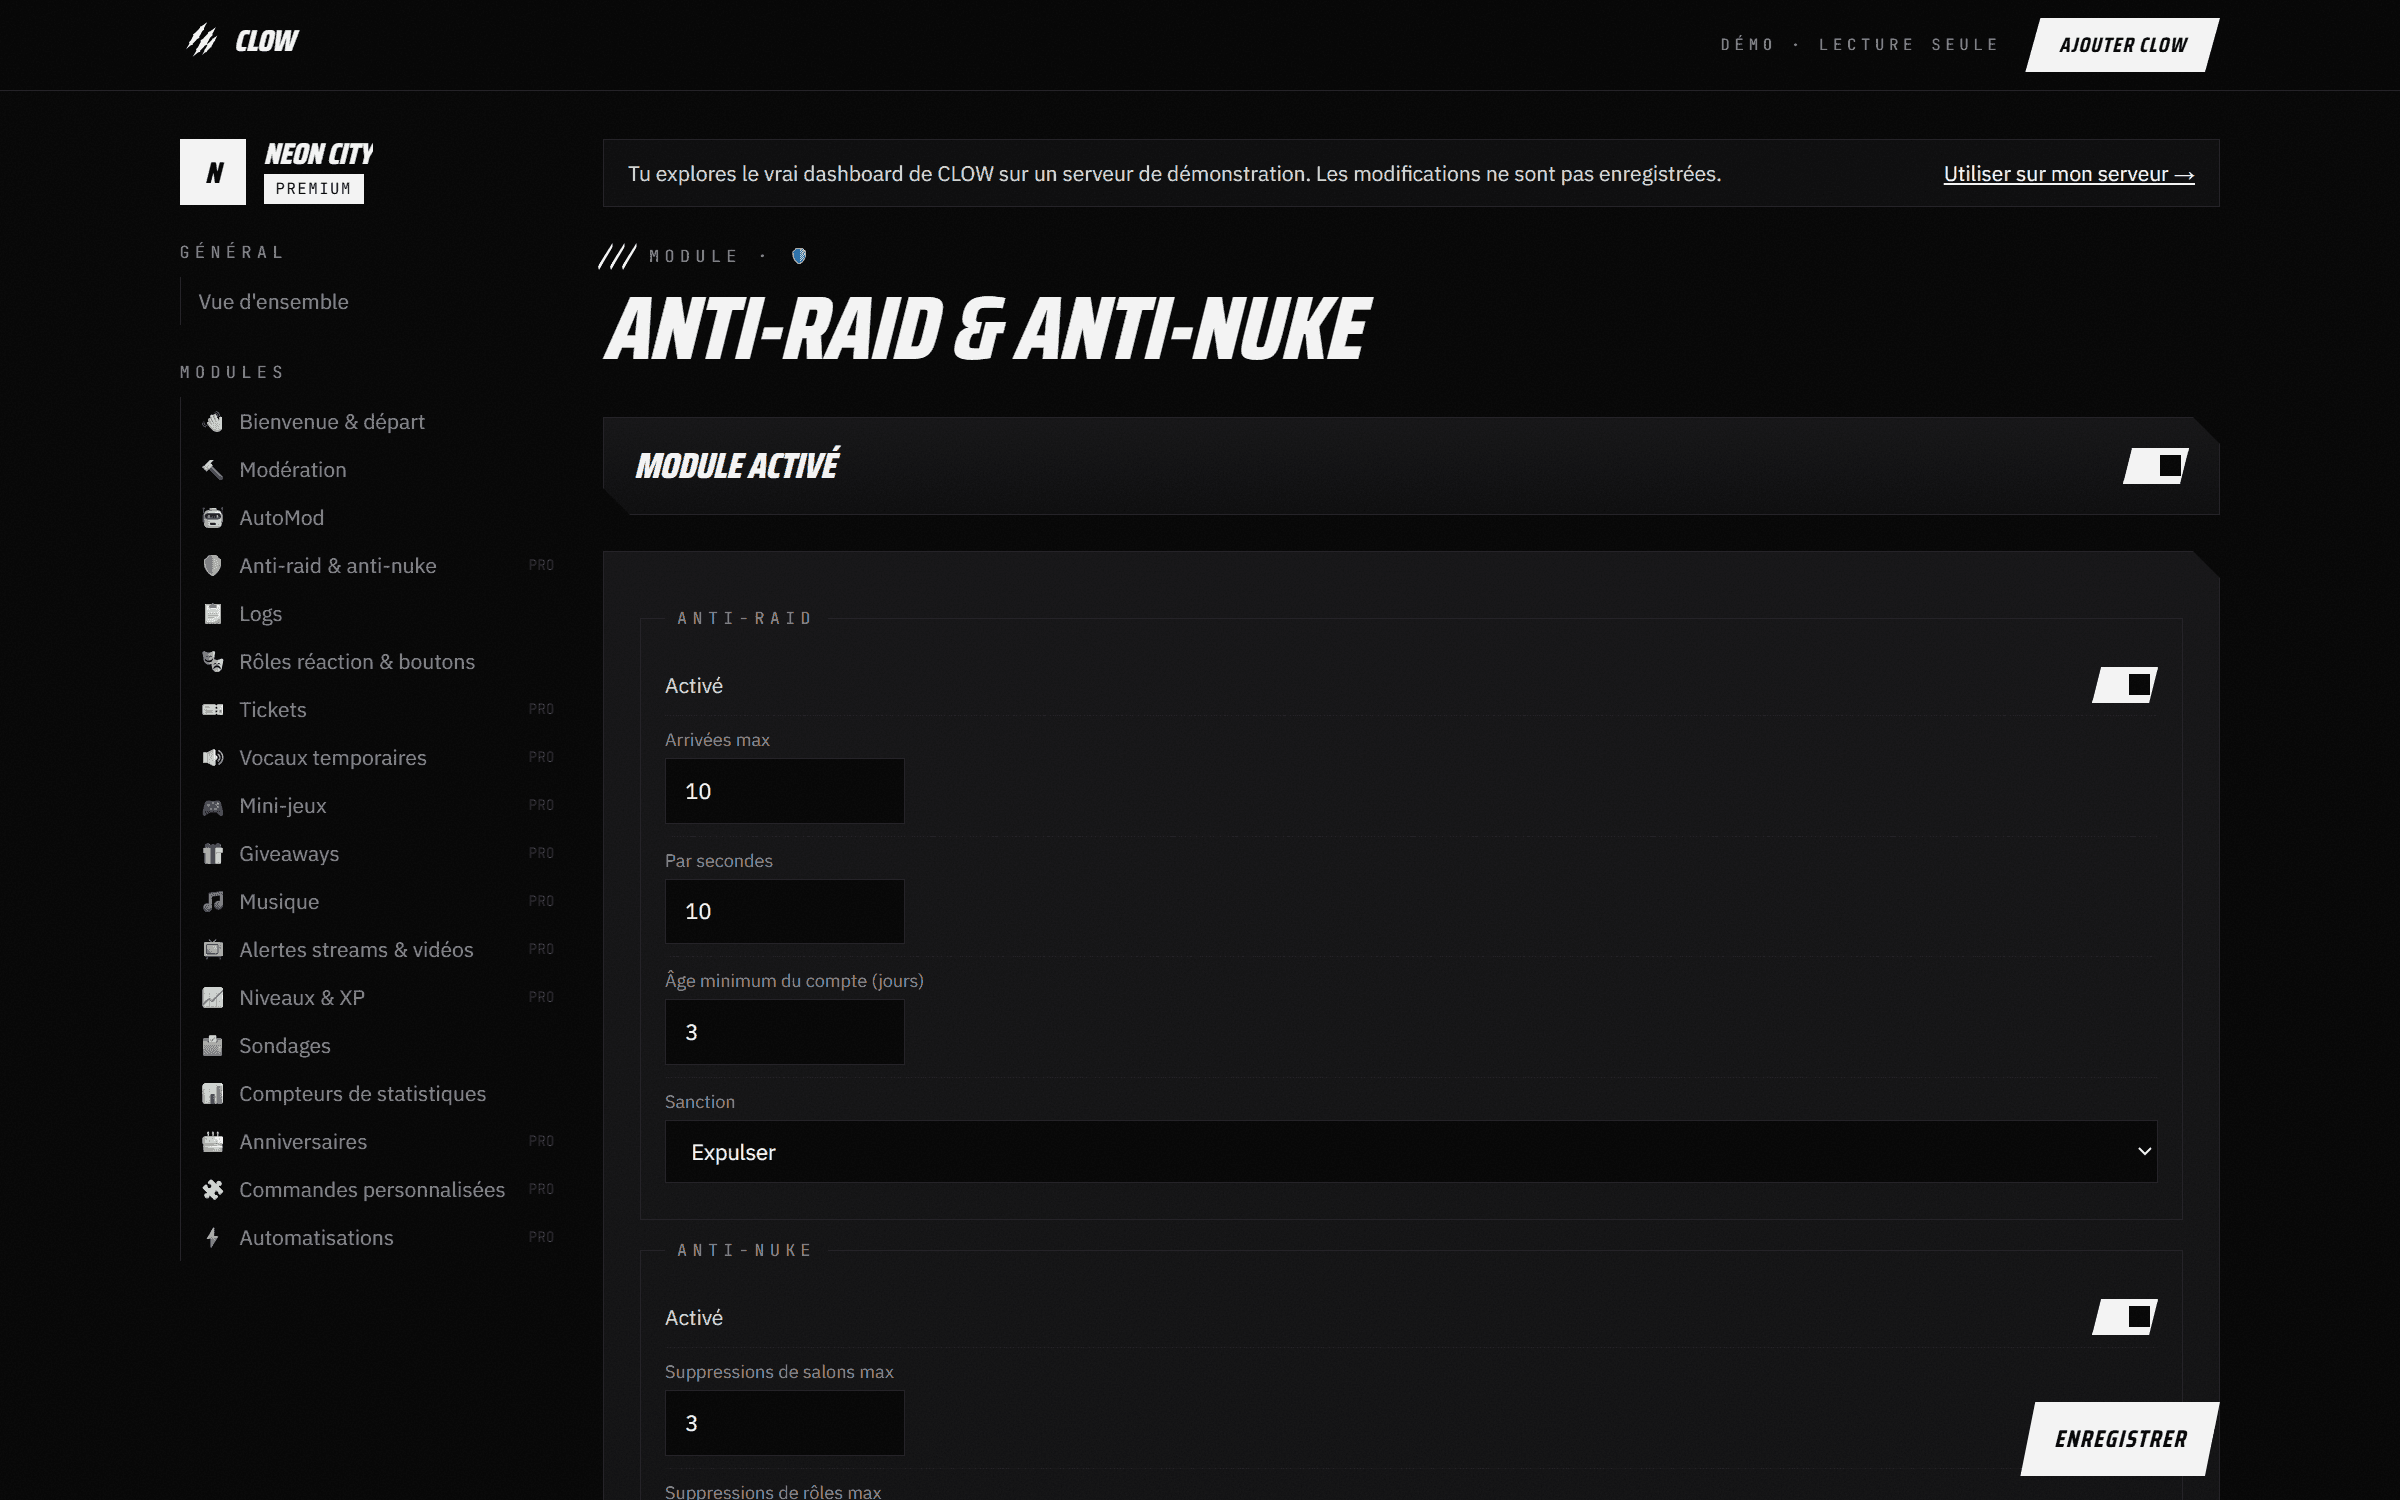The height and width of the screenshot is (1500, 2400).
Task: Click the Ajouter CLOW button
Action: 2122,45
